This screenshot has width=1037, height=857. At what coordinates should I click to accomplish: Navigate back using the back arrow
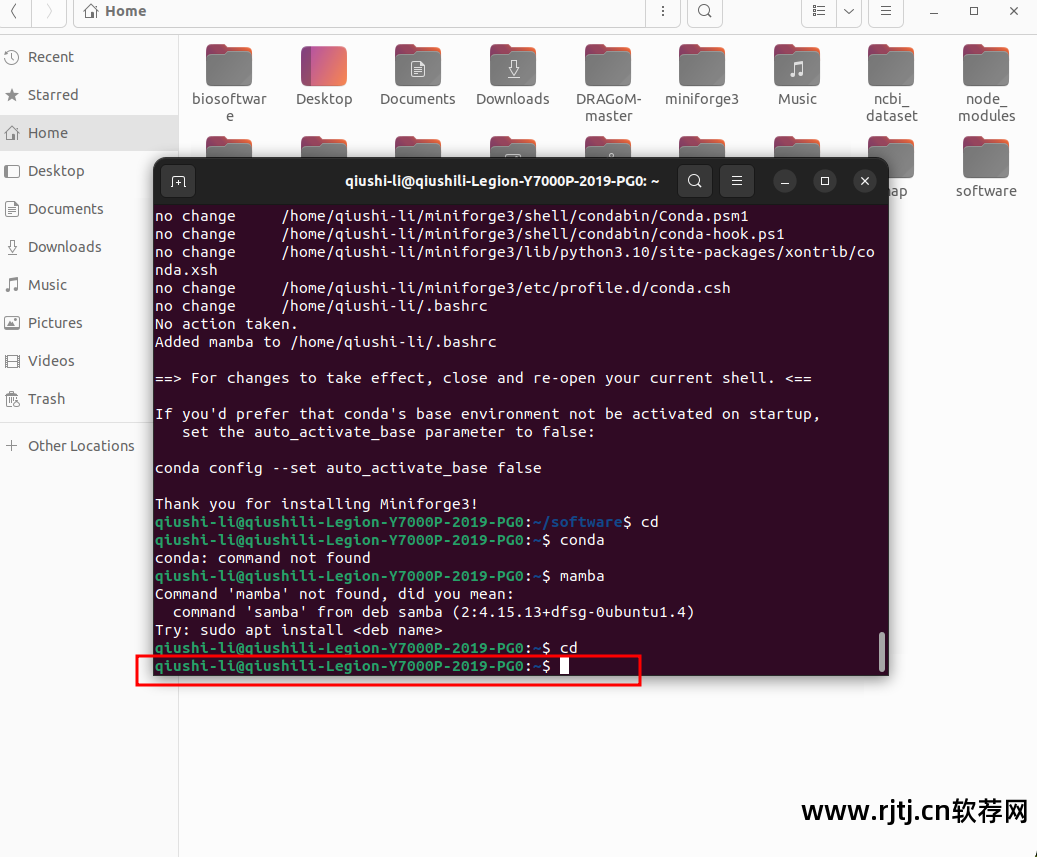(14, 13)
